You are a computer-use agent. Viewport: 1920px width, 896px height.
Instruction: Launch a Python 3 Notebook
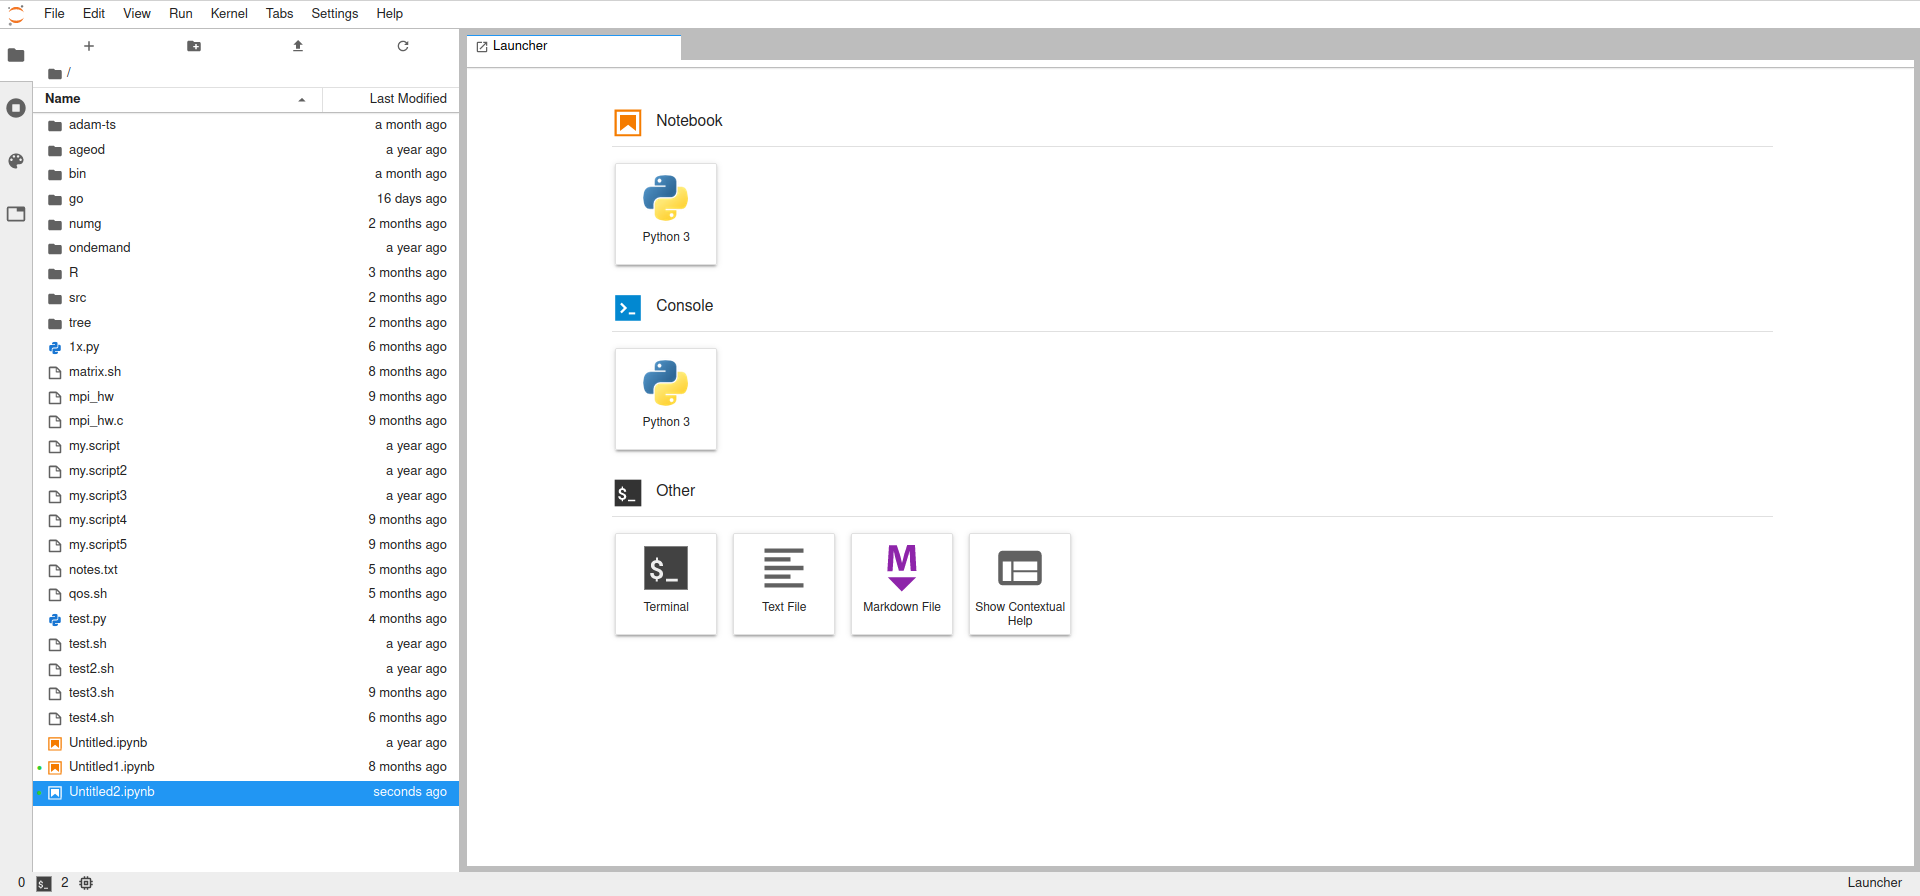click(666, 214)
